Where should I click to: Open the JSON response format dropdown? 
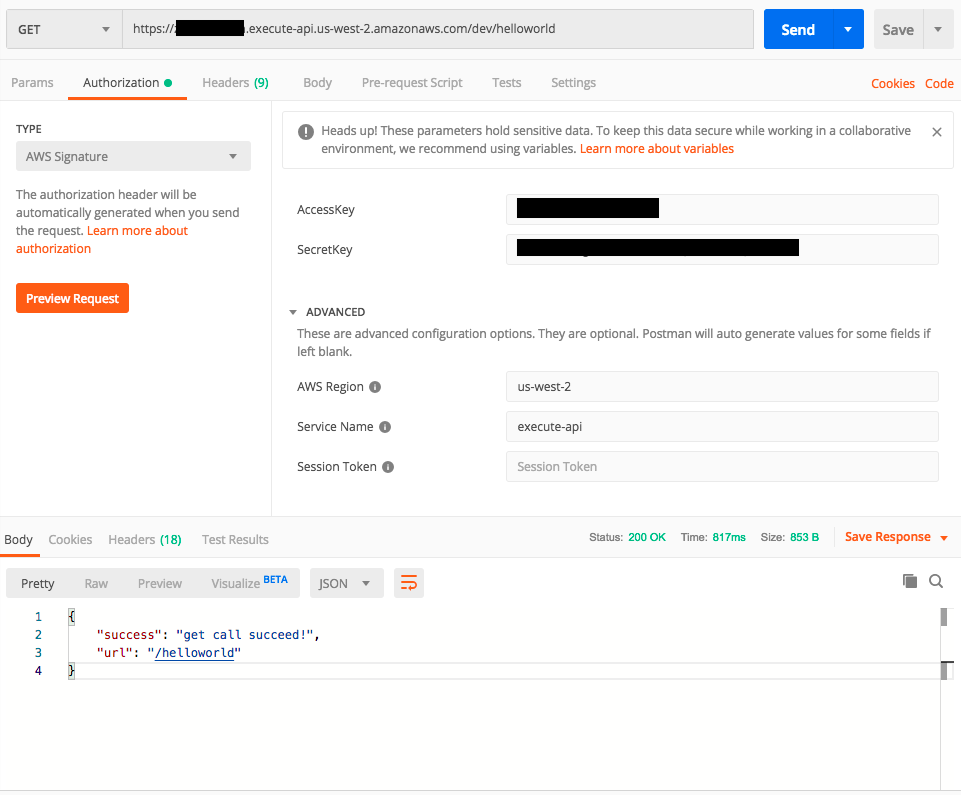pos(346,581)
